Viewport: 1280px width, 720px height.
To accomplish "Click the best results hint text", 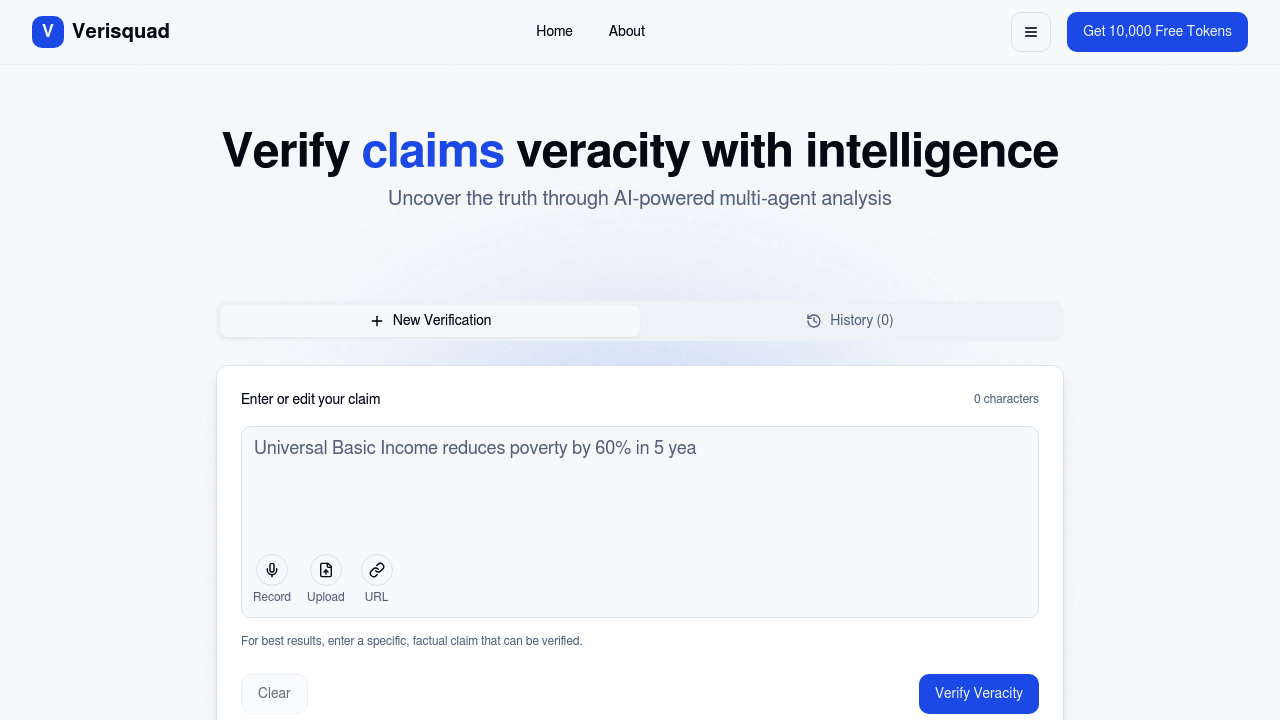I will (411, 641).
